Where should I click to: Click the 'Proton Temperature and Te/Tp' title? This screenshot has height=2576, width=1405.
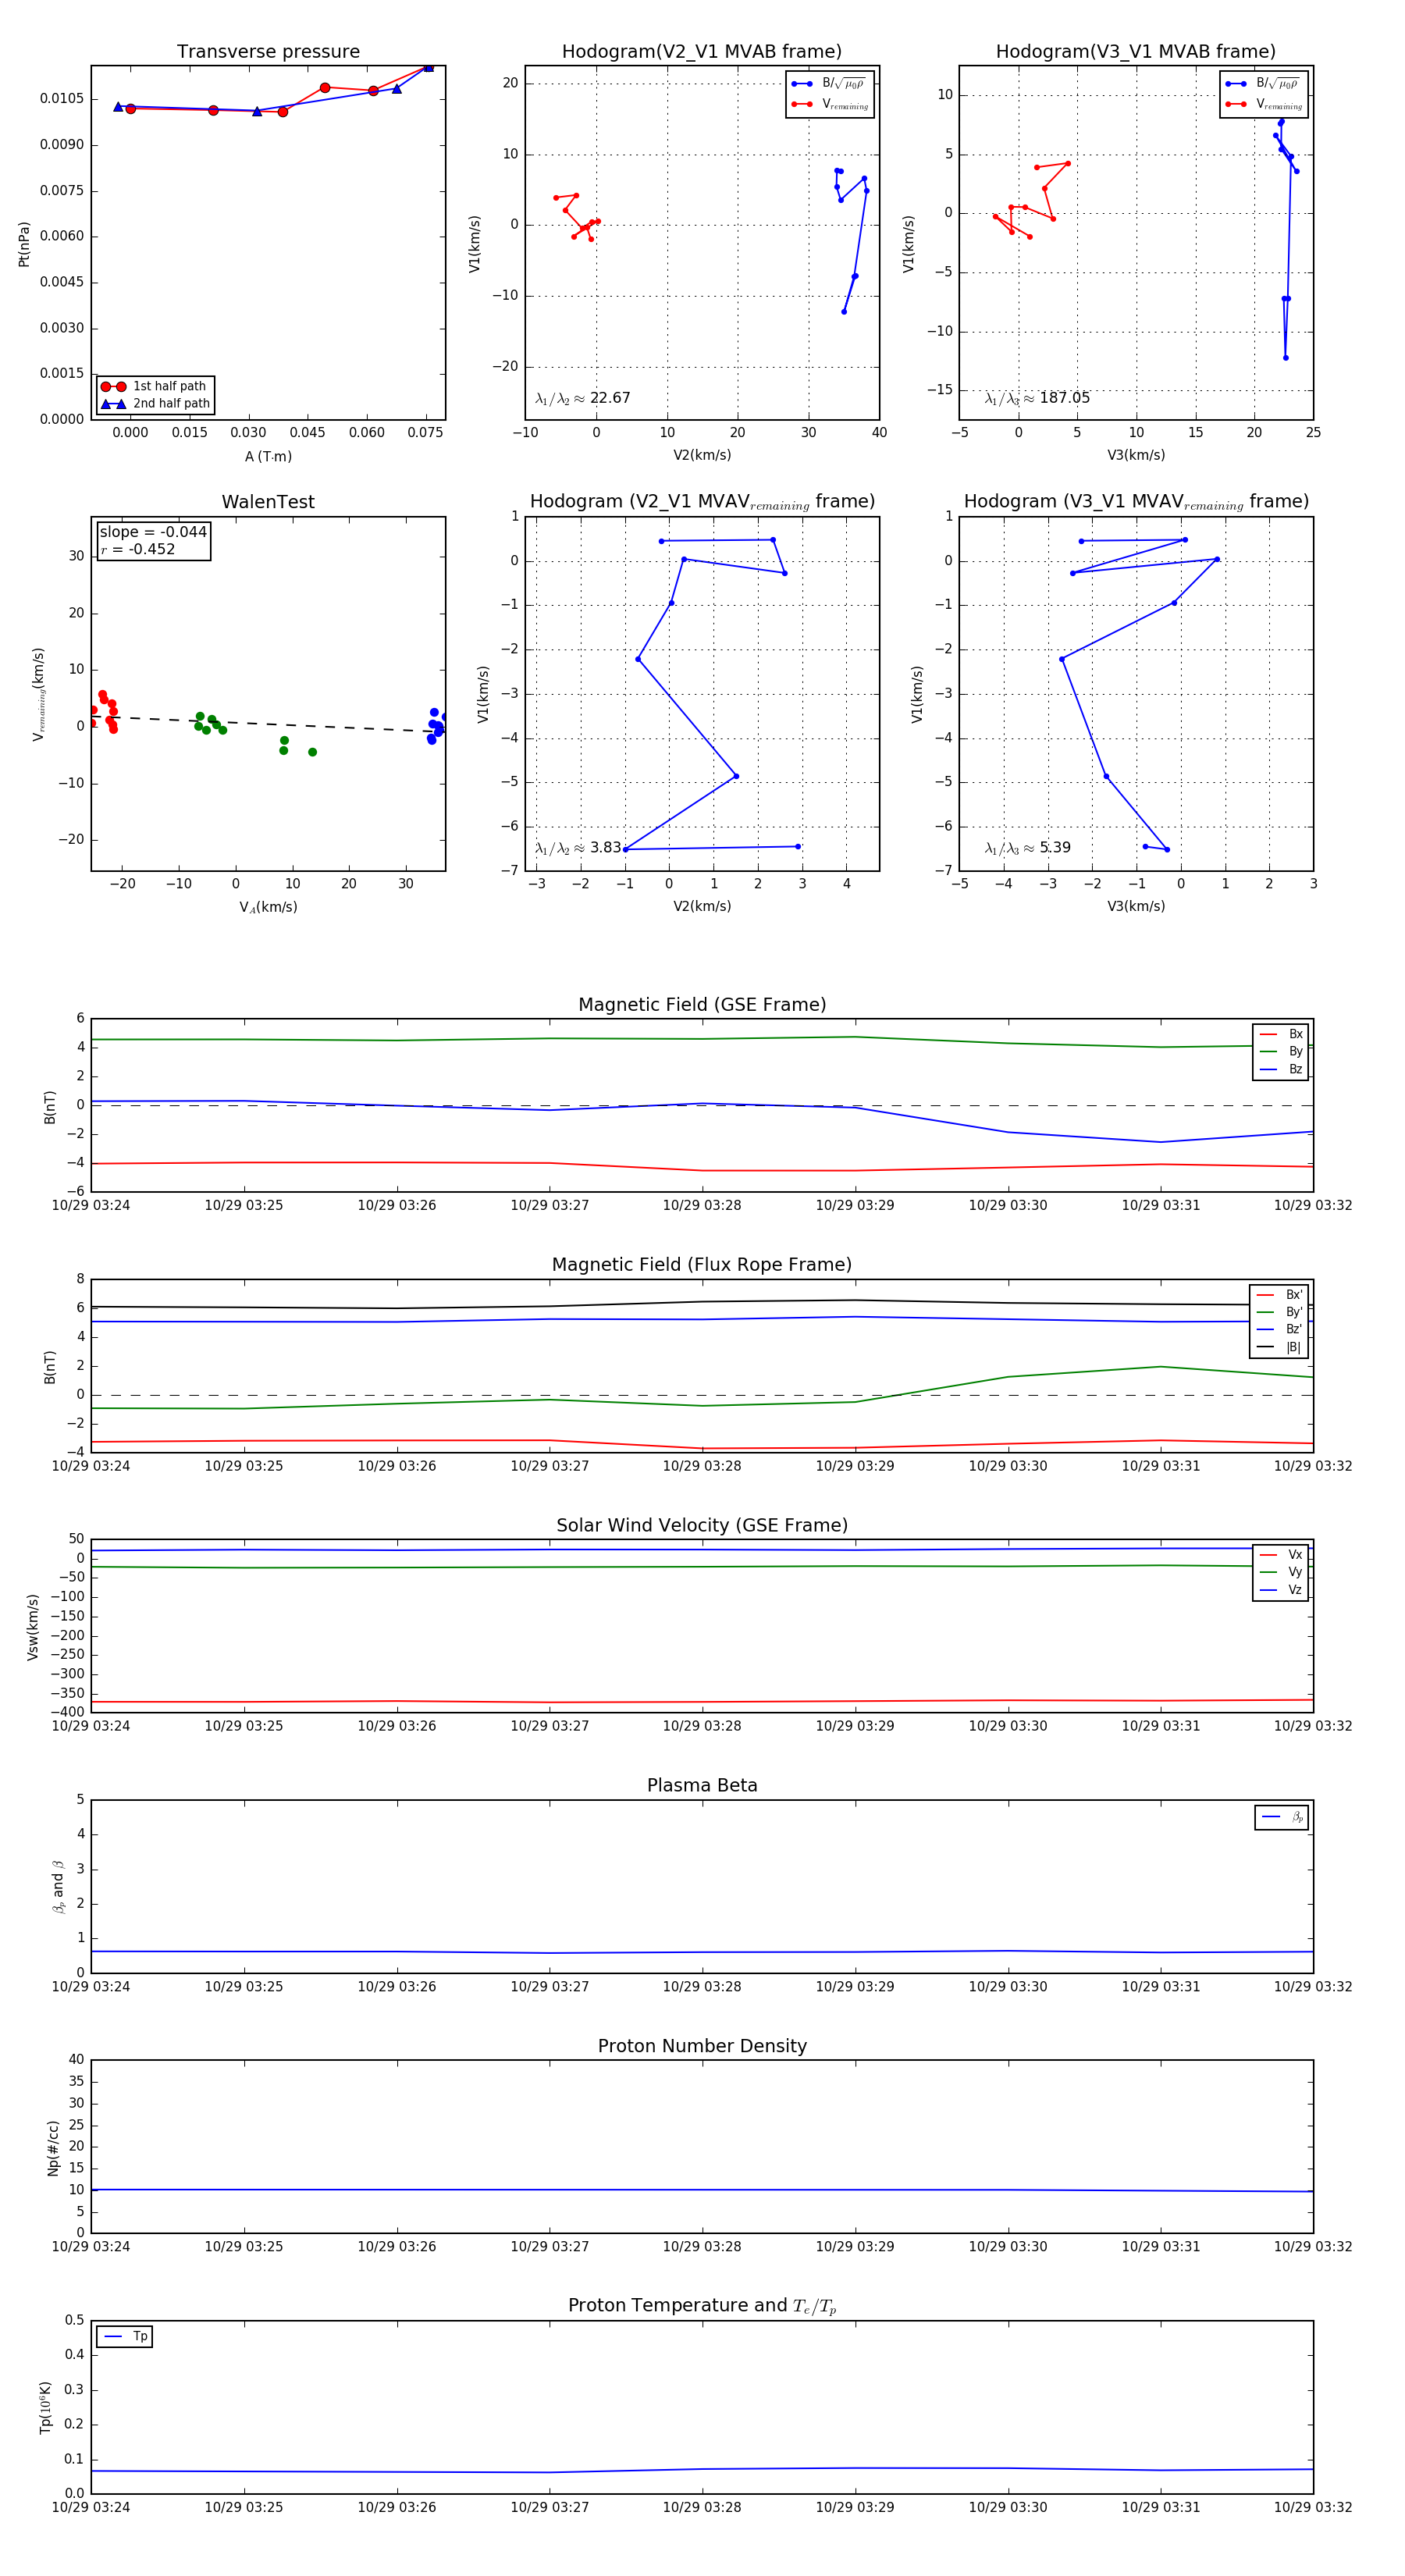[x=702, y=2306]
